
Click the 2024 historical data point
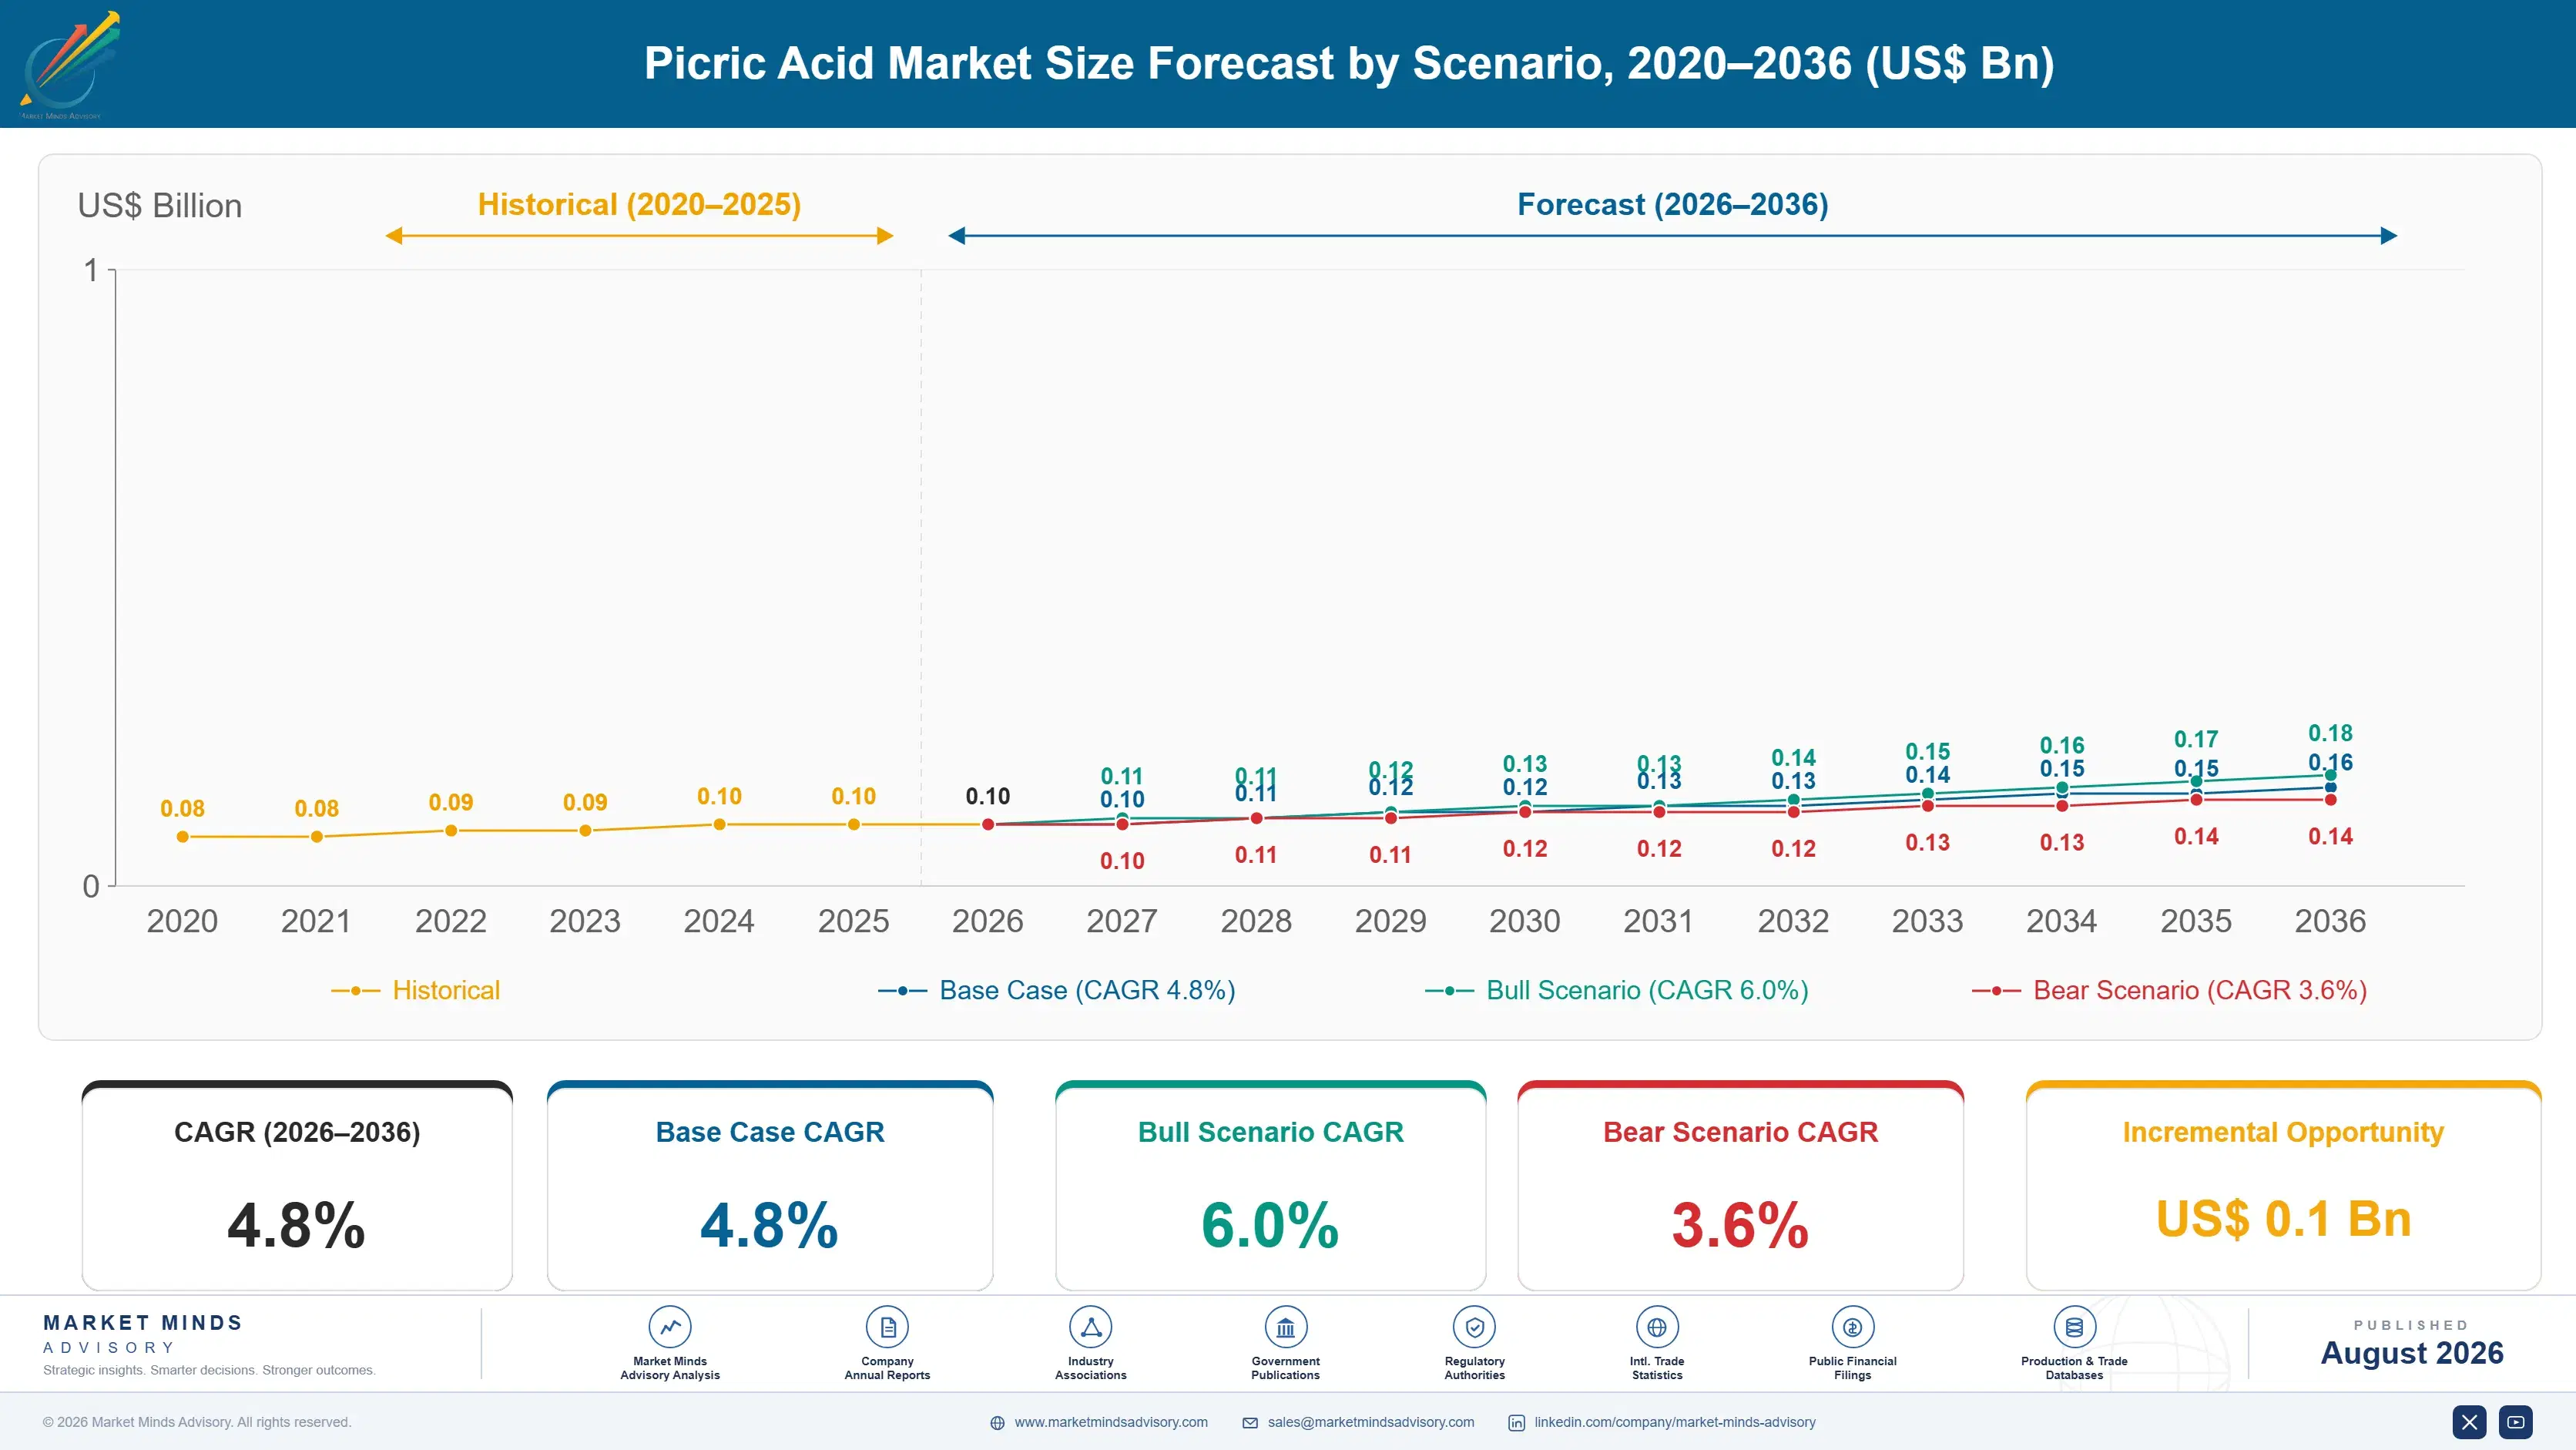(x=719, y=825)
